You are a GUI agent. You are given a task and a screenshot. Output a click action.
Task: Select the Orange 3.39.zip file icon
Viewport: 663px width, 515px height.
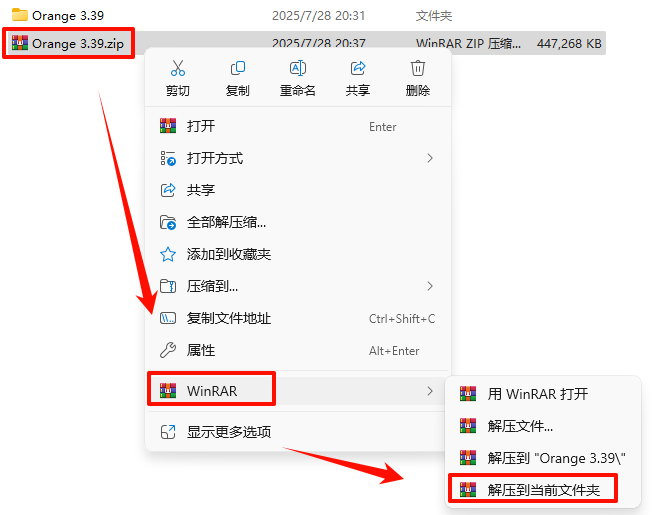(20, 43)
